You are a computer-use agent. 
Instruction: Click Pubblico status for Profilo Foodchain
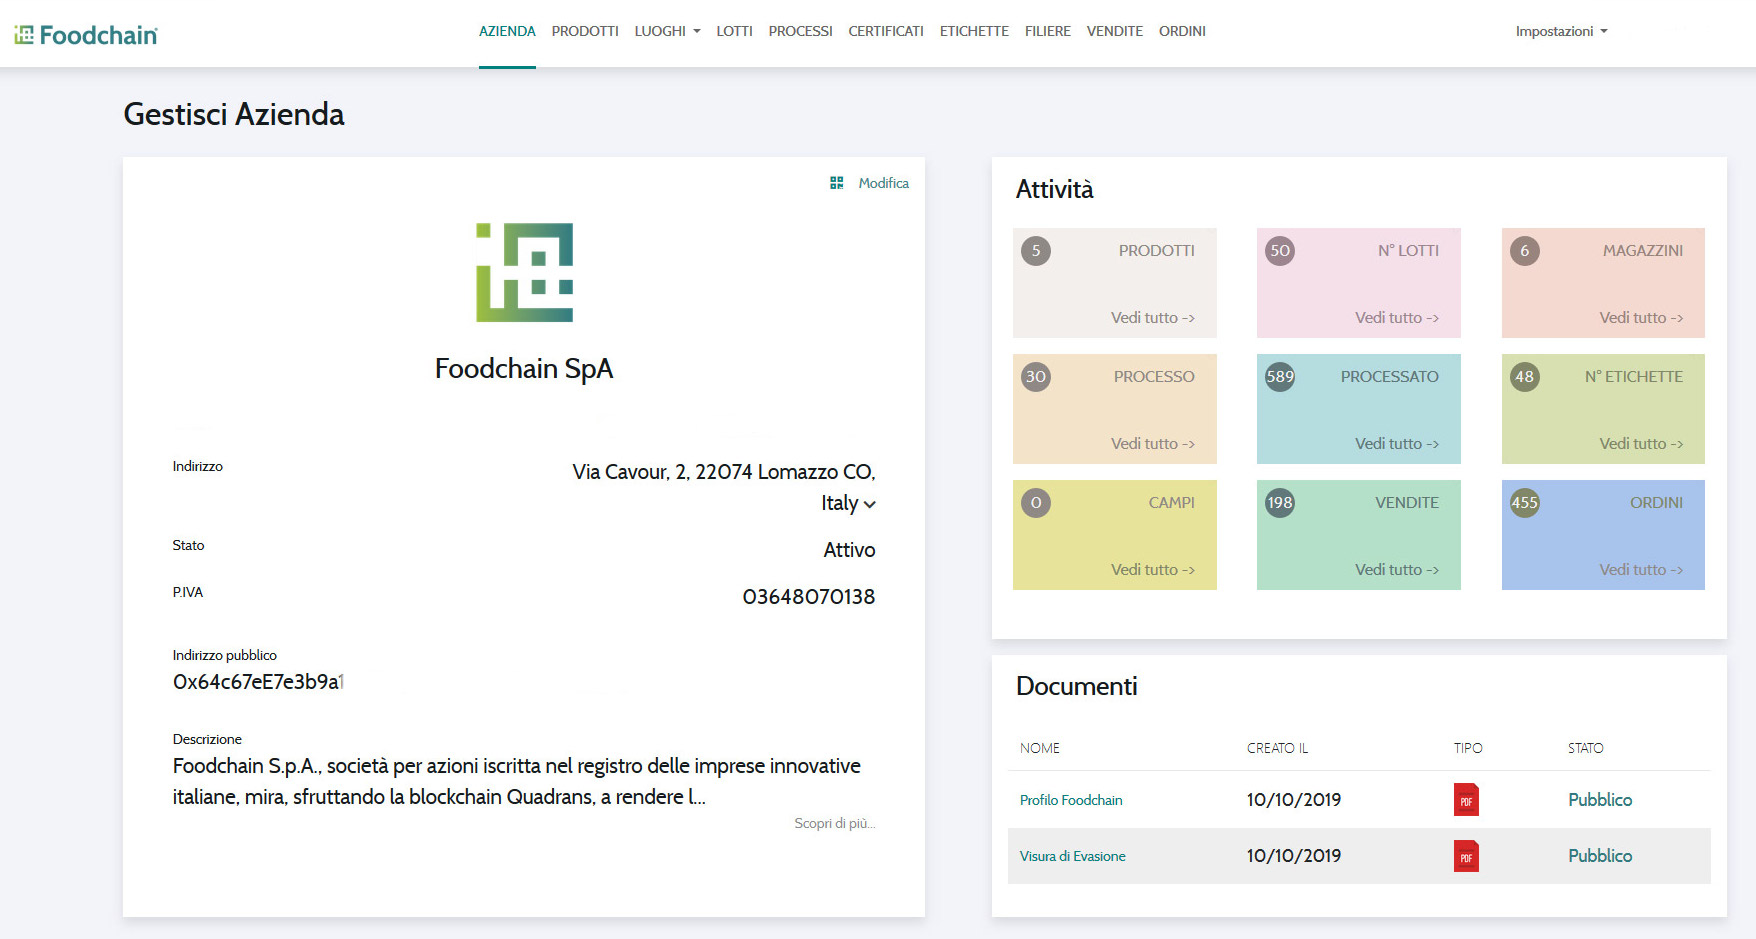1600,800
